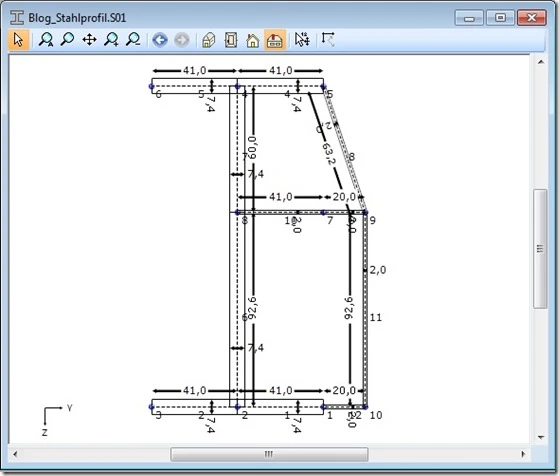The height and width of the screenshot is (476, 559).
Task: Click the horizontal scrollbar left arrow
Action: pyautogui.click(x=15, y=454)
